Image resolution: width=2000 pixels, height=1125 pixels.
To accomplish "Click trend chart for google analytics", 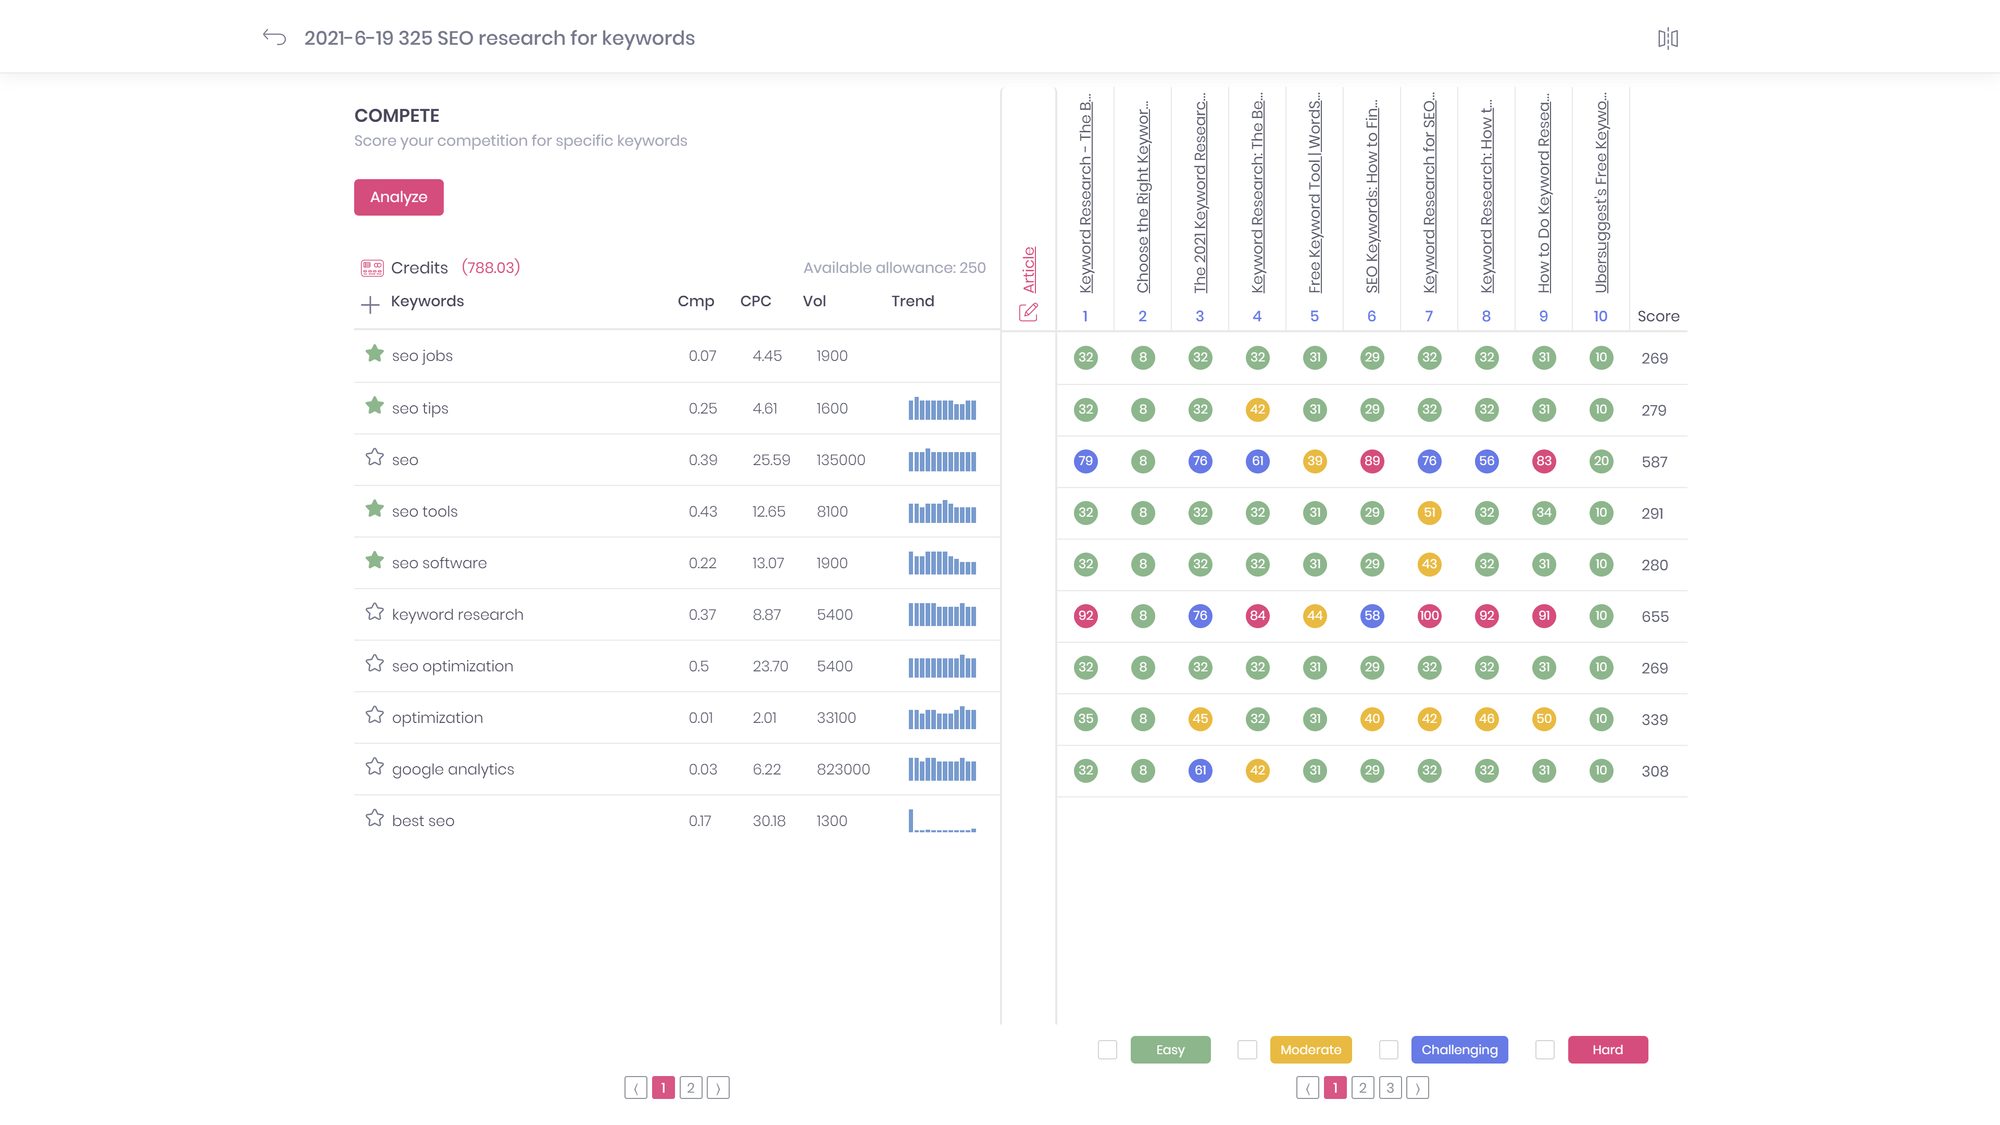I will [x=942, y=768].
